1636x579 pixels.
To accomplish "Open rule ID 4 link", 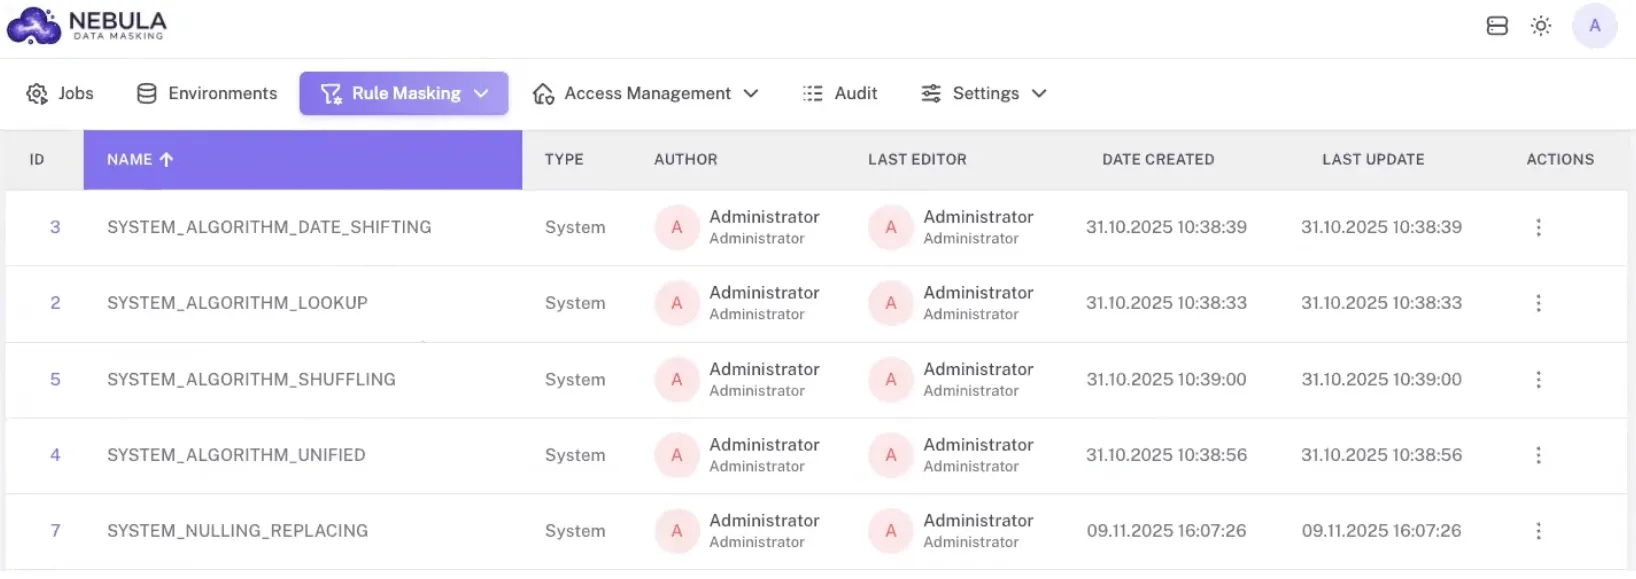I will 55,455.
